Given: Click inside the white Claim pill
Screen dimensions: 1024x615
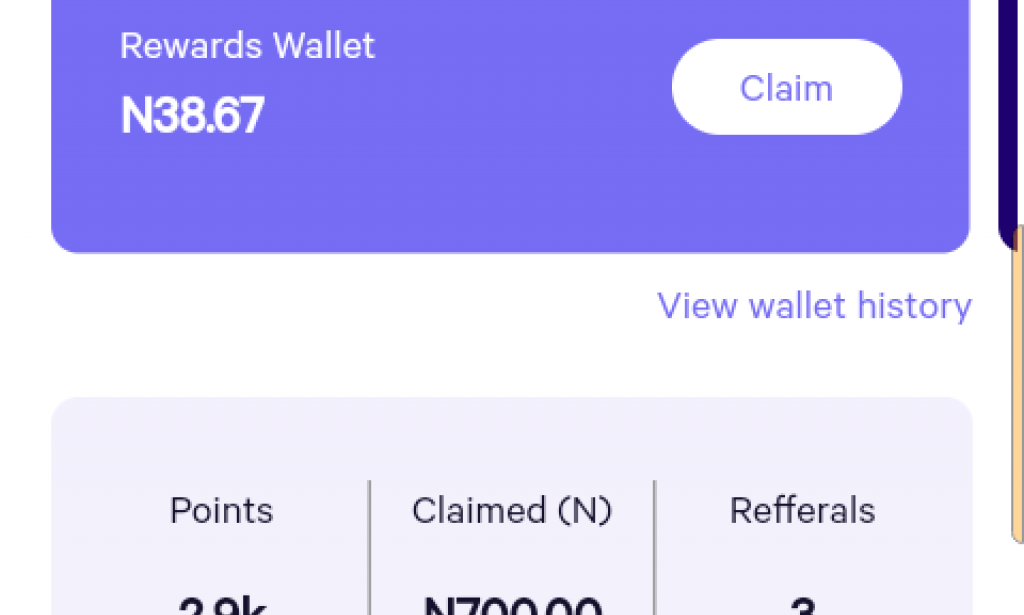Looking at the screenshot, I should point(786,87).
